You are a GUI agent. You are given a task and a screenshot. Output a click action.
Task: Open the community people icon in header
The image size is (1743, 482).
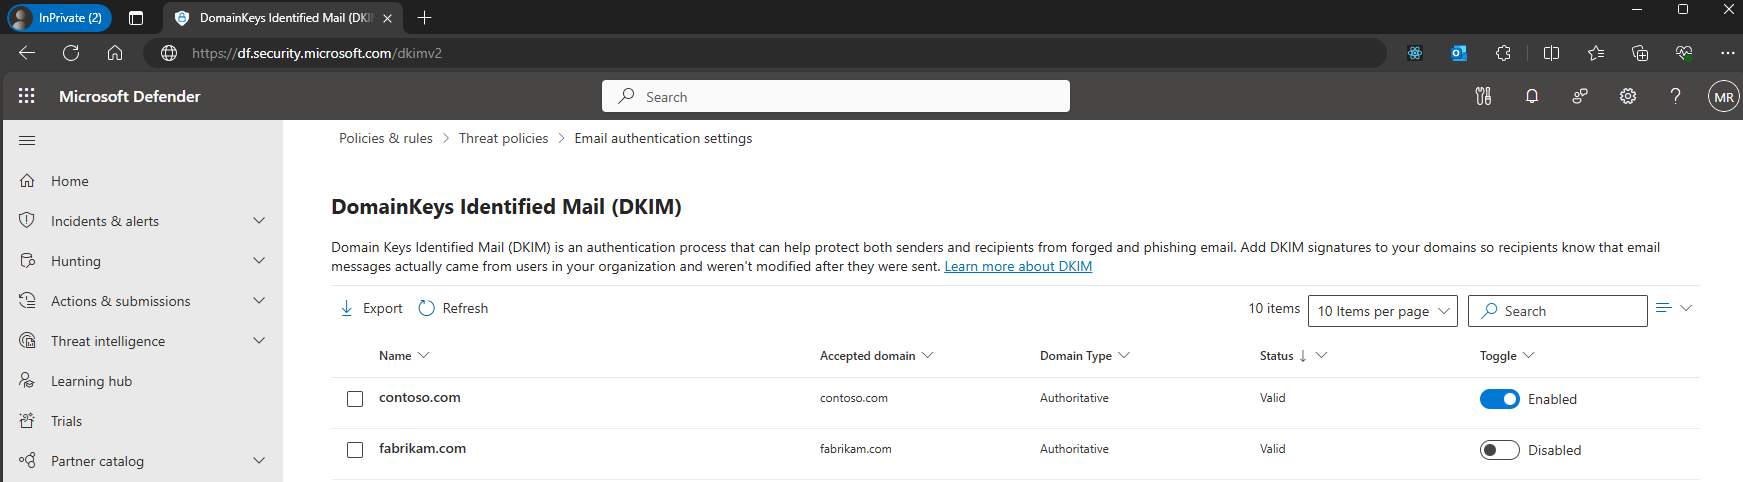point(1580,96)
